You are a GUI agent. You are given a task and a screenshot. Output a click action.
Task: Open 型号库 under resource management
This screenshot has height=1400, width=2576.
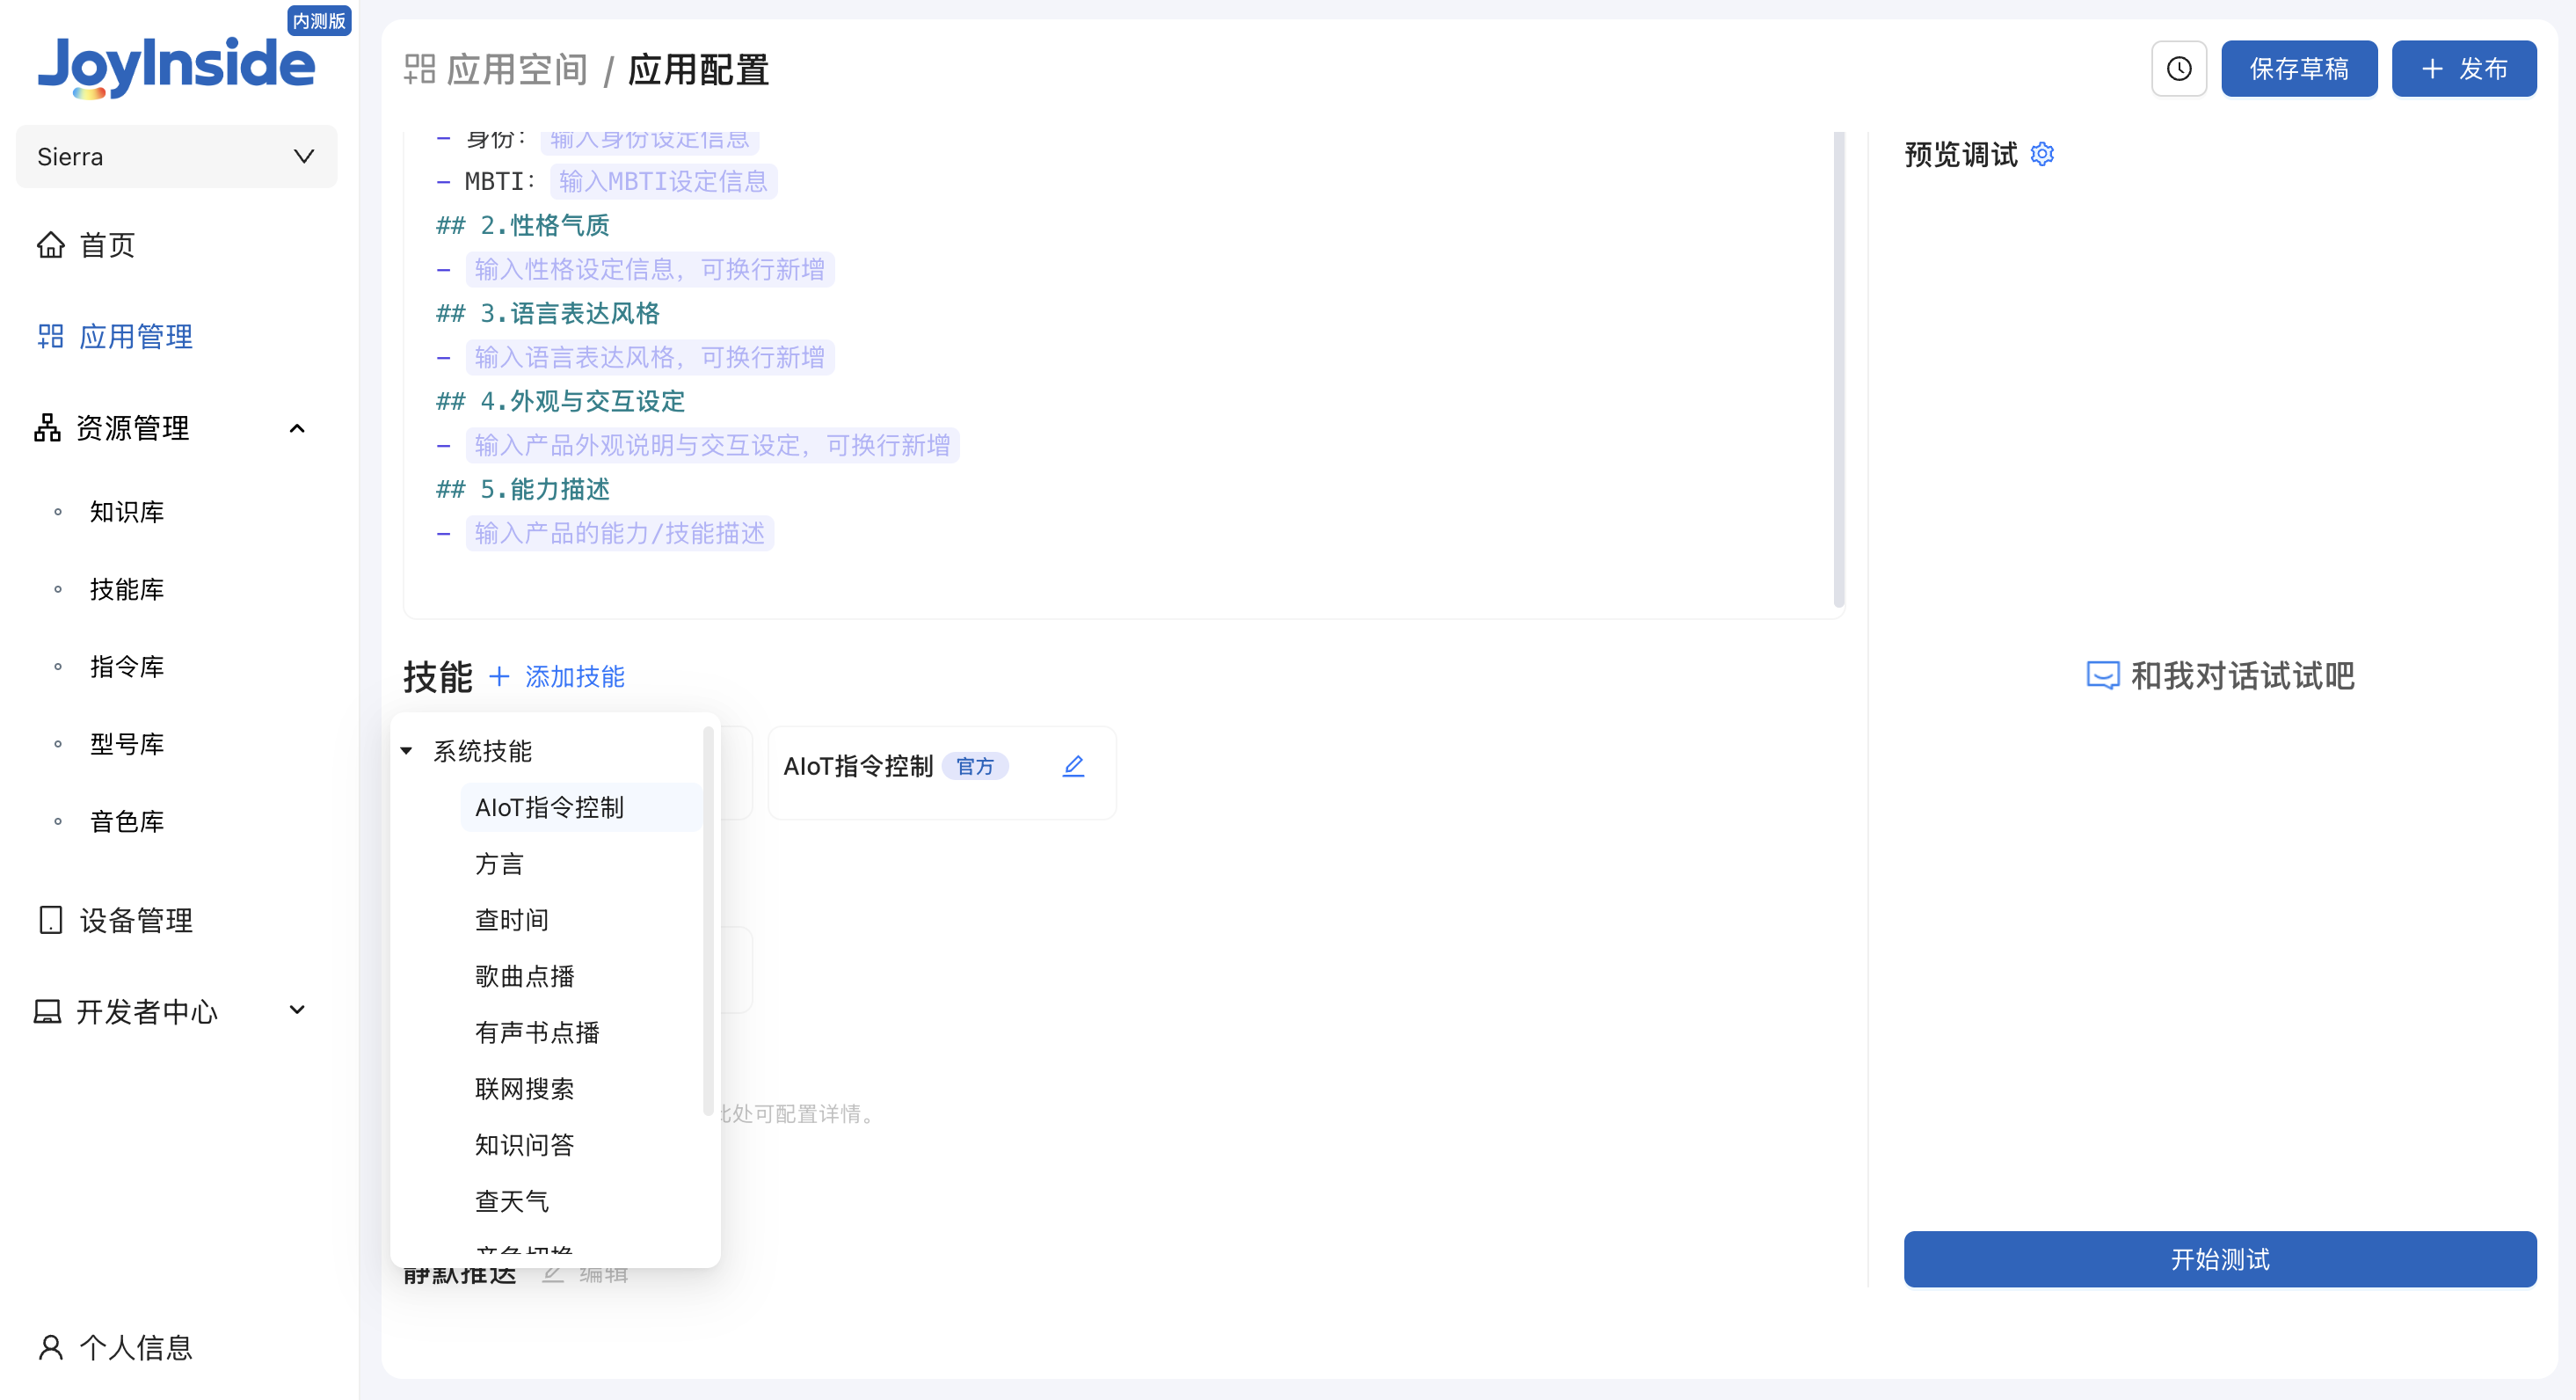point(127,744)
